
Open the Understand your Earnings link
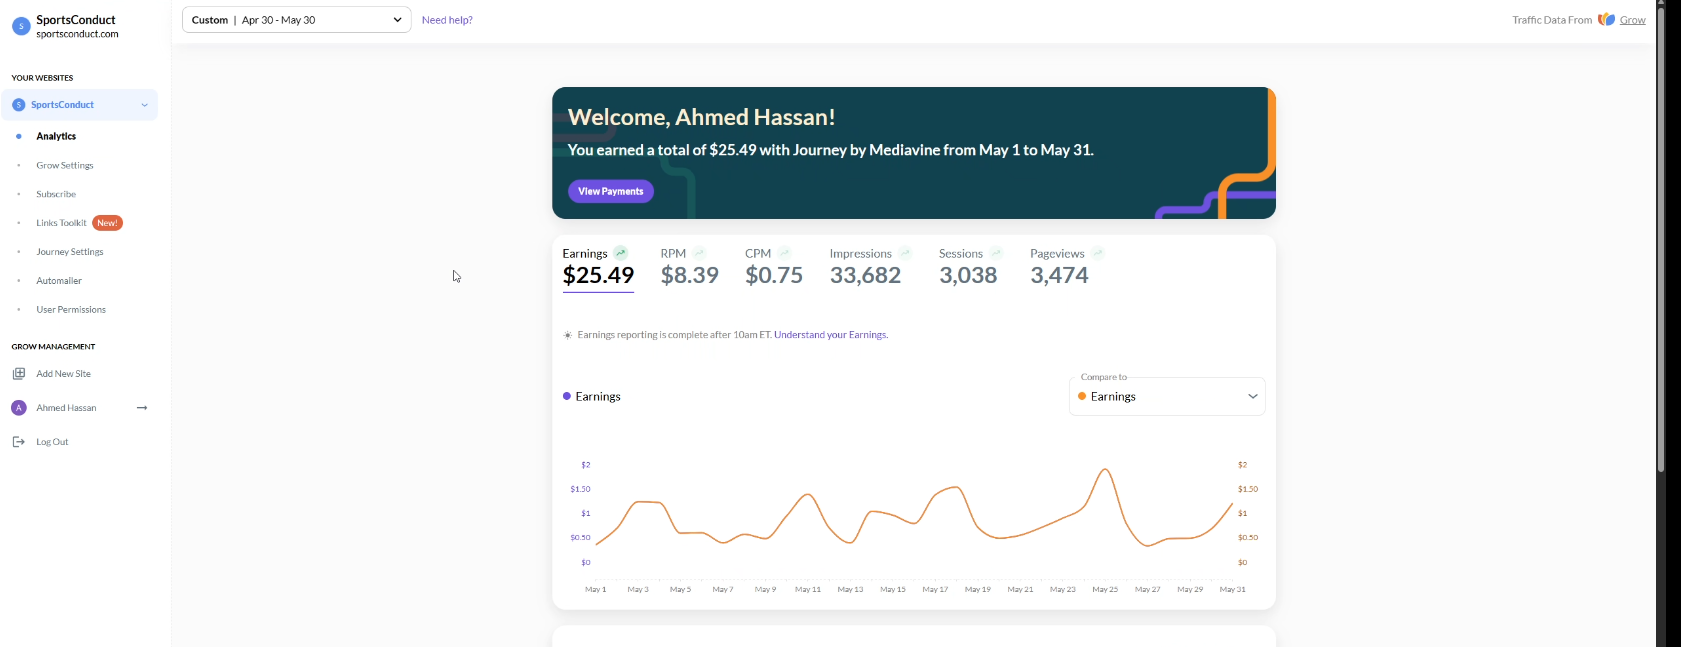tap(831, 335)
